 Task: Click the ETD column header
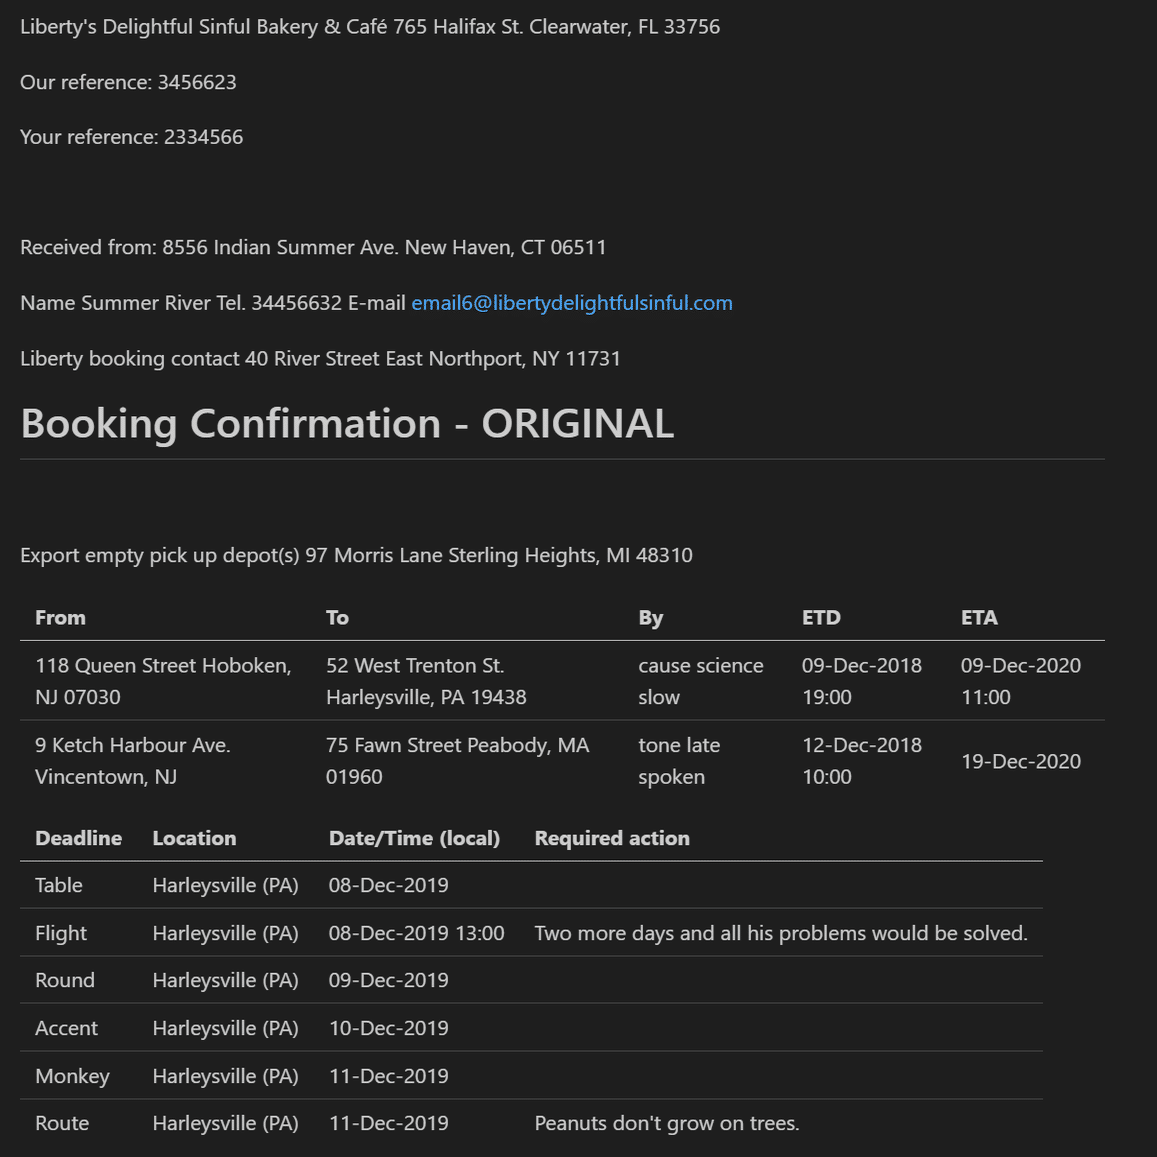[x=821, y=618]
